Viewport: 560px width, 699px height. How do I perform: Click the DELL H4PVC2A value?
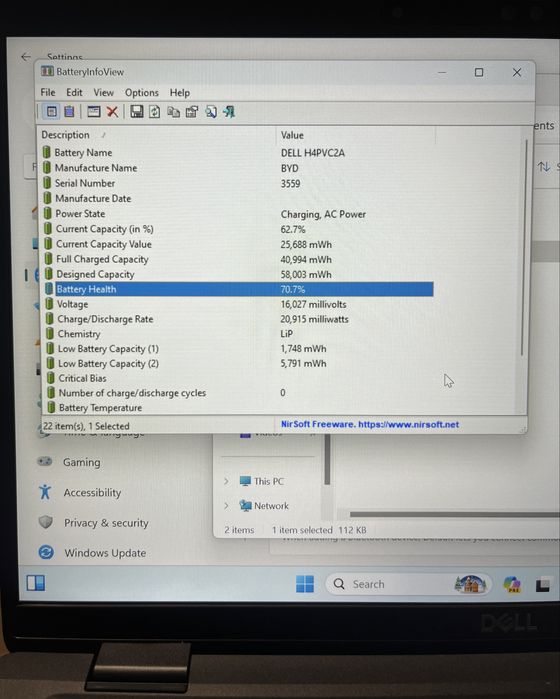313,153
